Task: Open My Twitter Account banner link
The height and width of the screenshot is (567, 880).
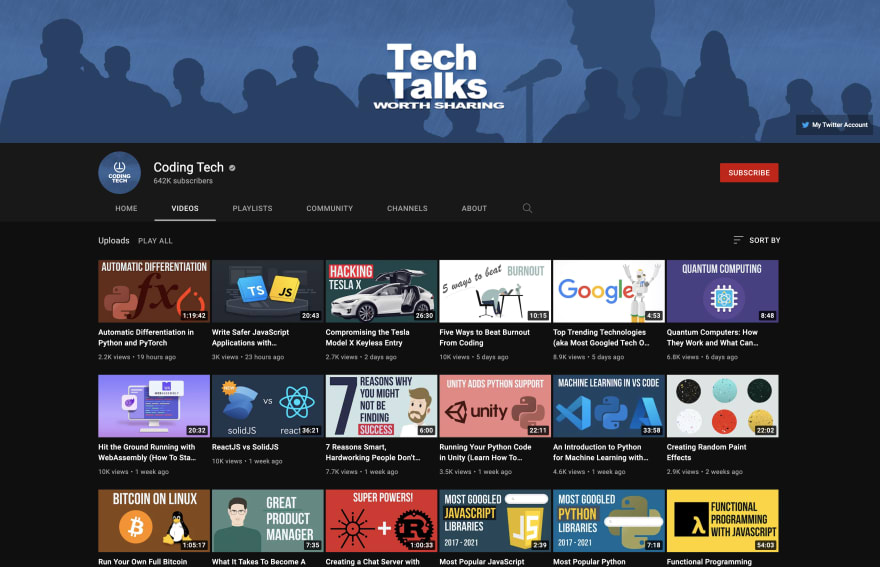Action: [x=834, y=125]
